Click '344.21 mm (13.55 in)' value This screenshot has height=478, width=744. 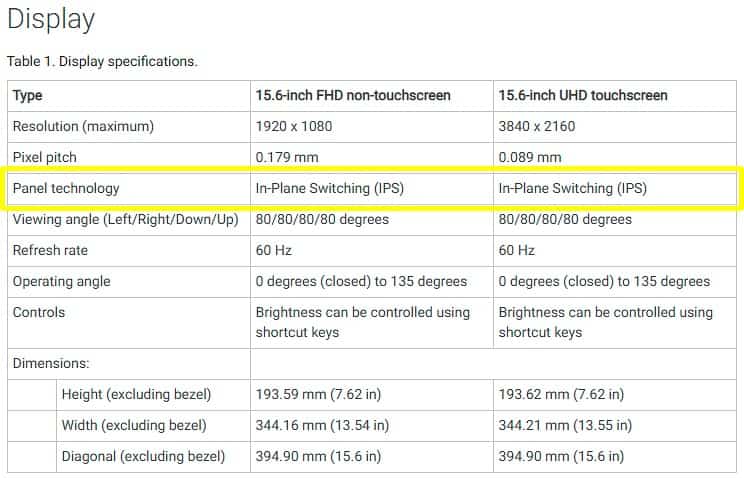click(x=565, y=425)
